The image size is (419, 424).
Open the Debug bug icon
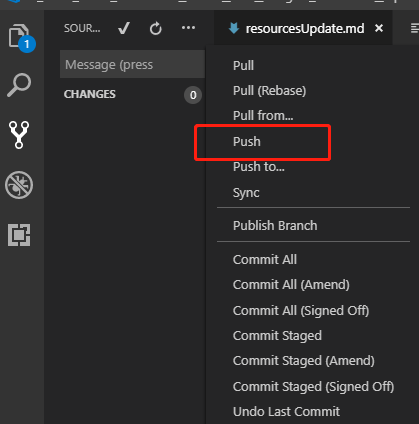[x=19, y=185]
